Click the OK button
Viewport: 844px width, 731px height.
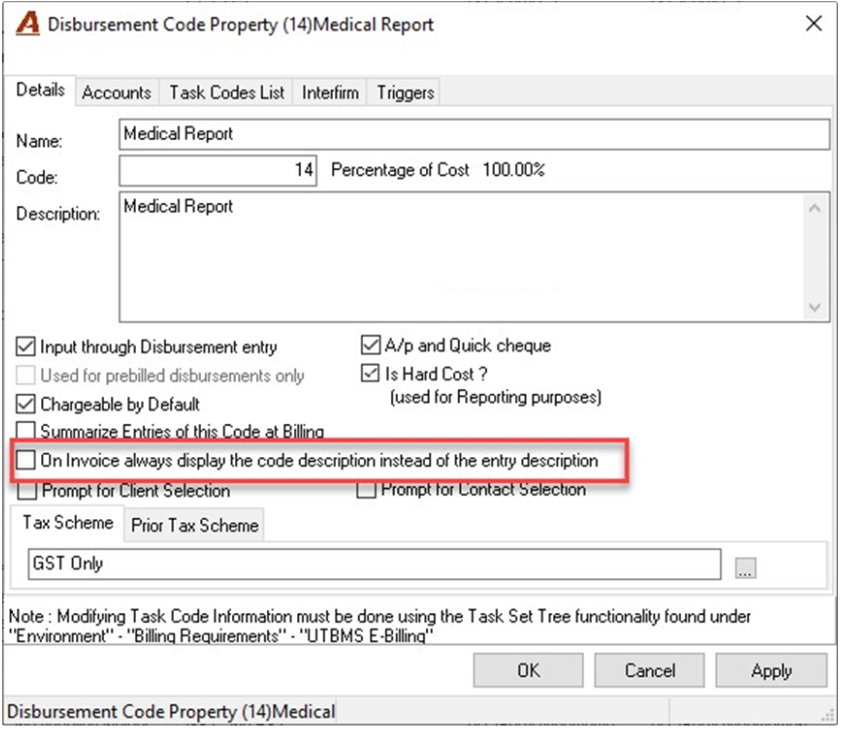point(528,671)
